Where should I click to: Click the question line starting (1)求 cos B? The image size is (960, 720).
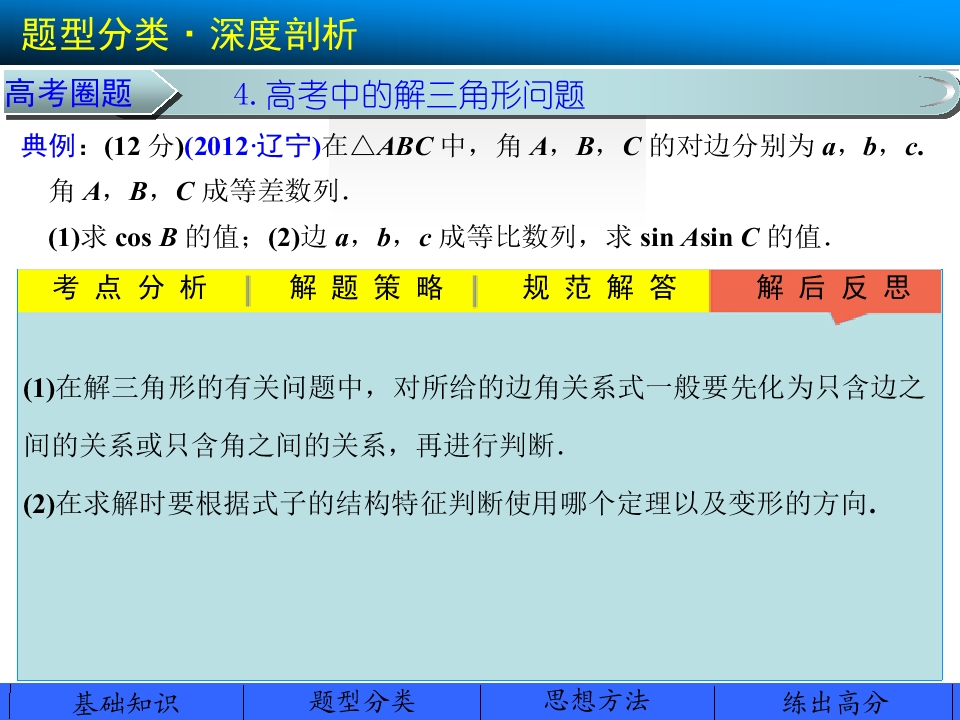point(439,237)
